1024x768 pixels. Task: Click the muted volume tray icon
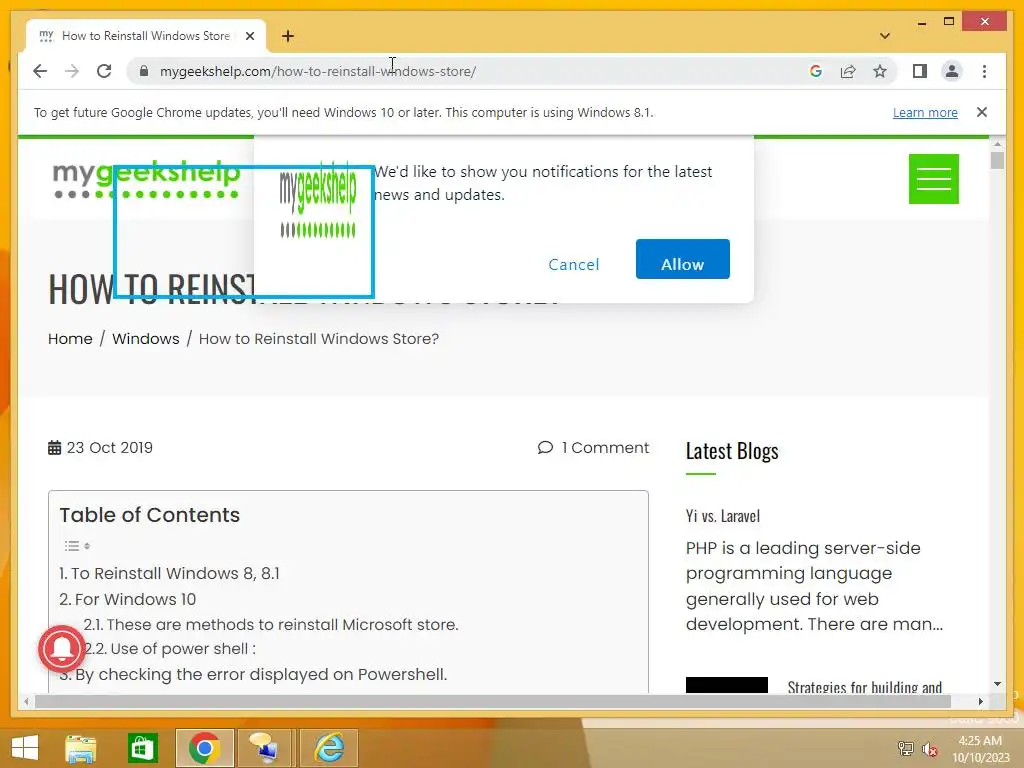pyautogui.click(x=930, y=749)
